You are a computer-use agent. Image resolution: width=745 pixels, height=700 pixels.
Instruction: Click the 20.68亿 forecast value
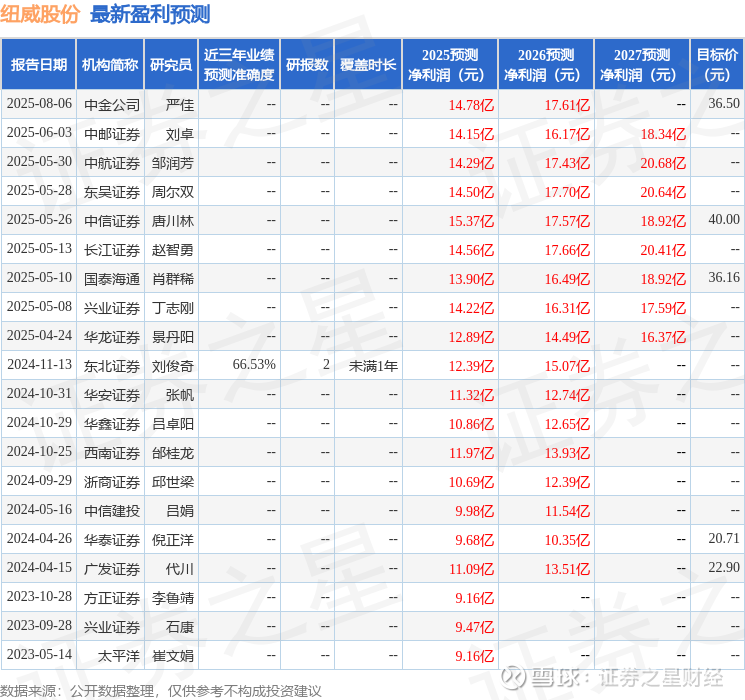pyautogui.click(x=663, y=163)
